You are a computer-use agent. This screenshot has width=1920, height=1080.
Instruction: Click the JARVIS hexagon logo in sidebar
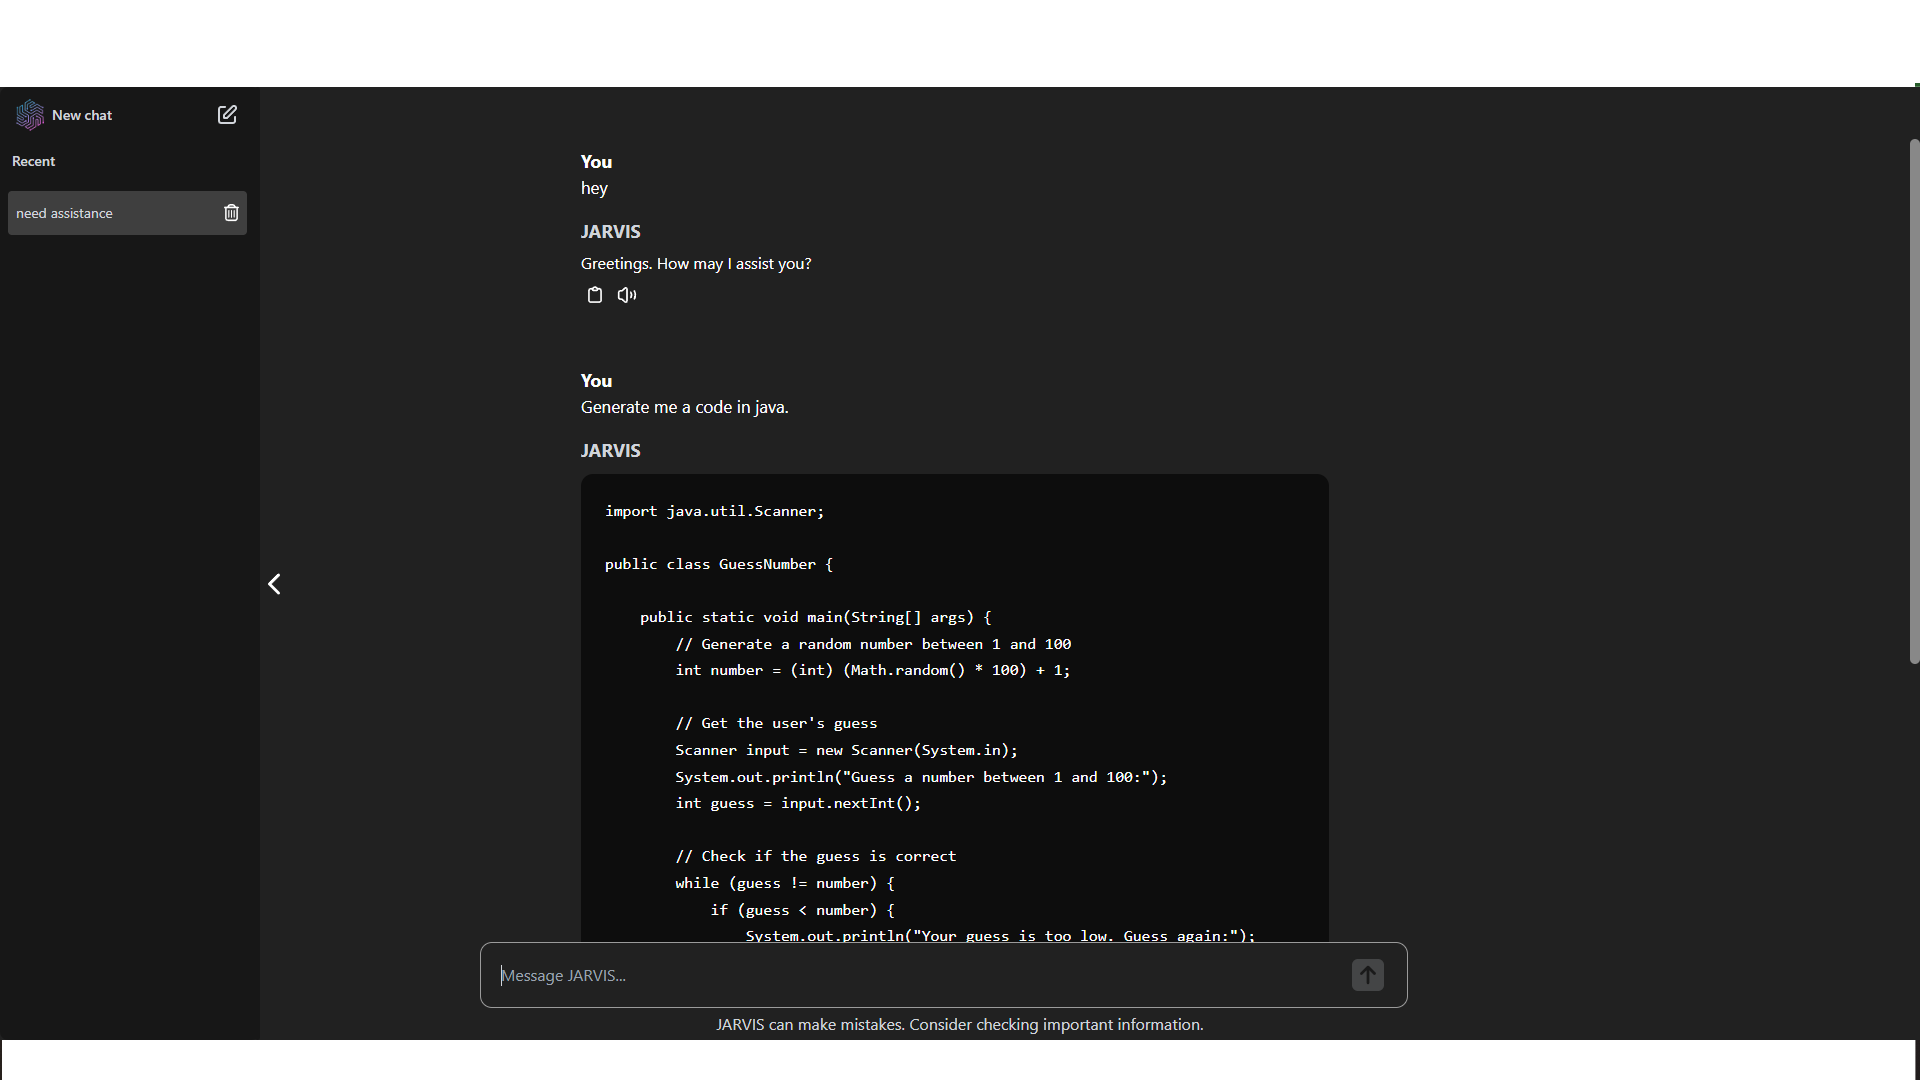pyautogui.click(x=29, y=114)
